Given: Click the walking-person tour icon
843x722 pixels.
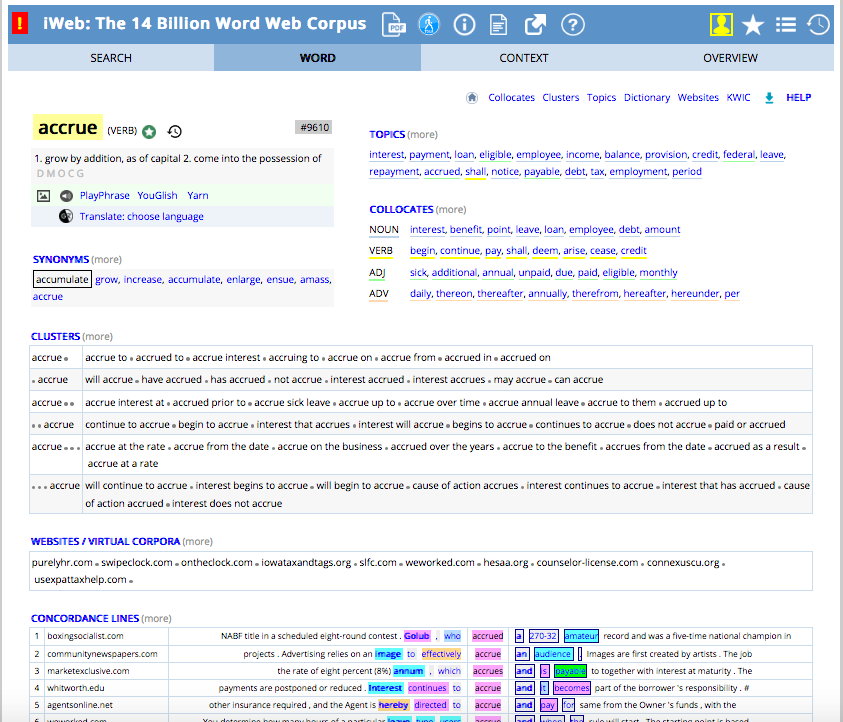Looking at the screenshot, I should pos(428,24).
